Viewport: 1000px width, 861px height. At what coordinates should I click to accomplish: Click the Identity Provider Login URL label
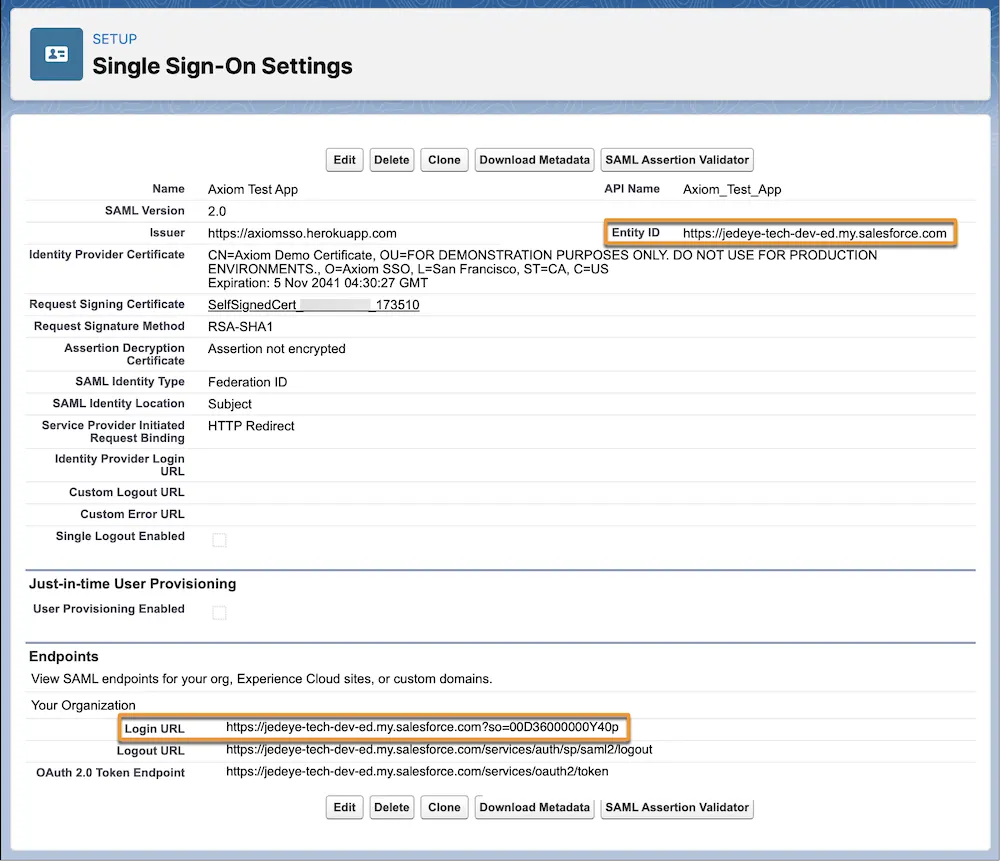(120, 465)
